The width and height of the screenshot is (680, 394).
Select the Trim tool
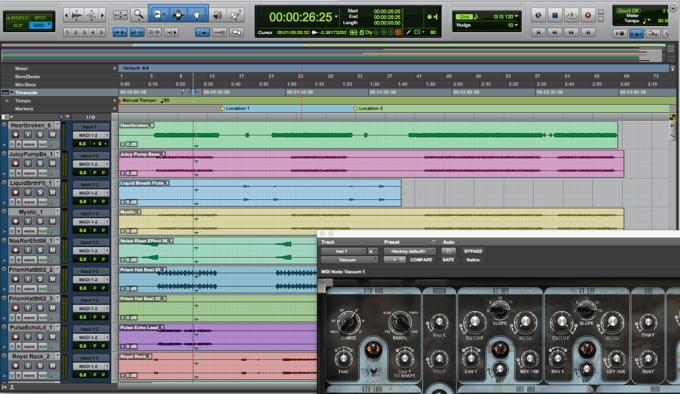158,15
